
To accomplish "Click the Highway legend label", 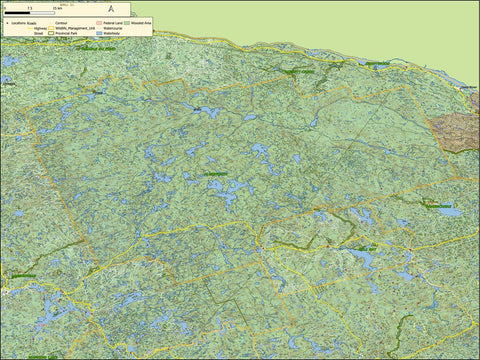I will pos(40,28).
